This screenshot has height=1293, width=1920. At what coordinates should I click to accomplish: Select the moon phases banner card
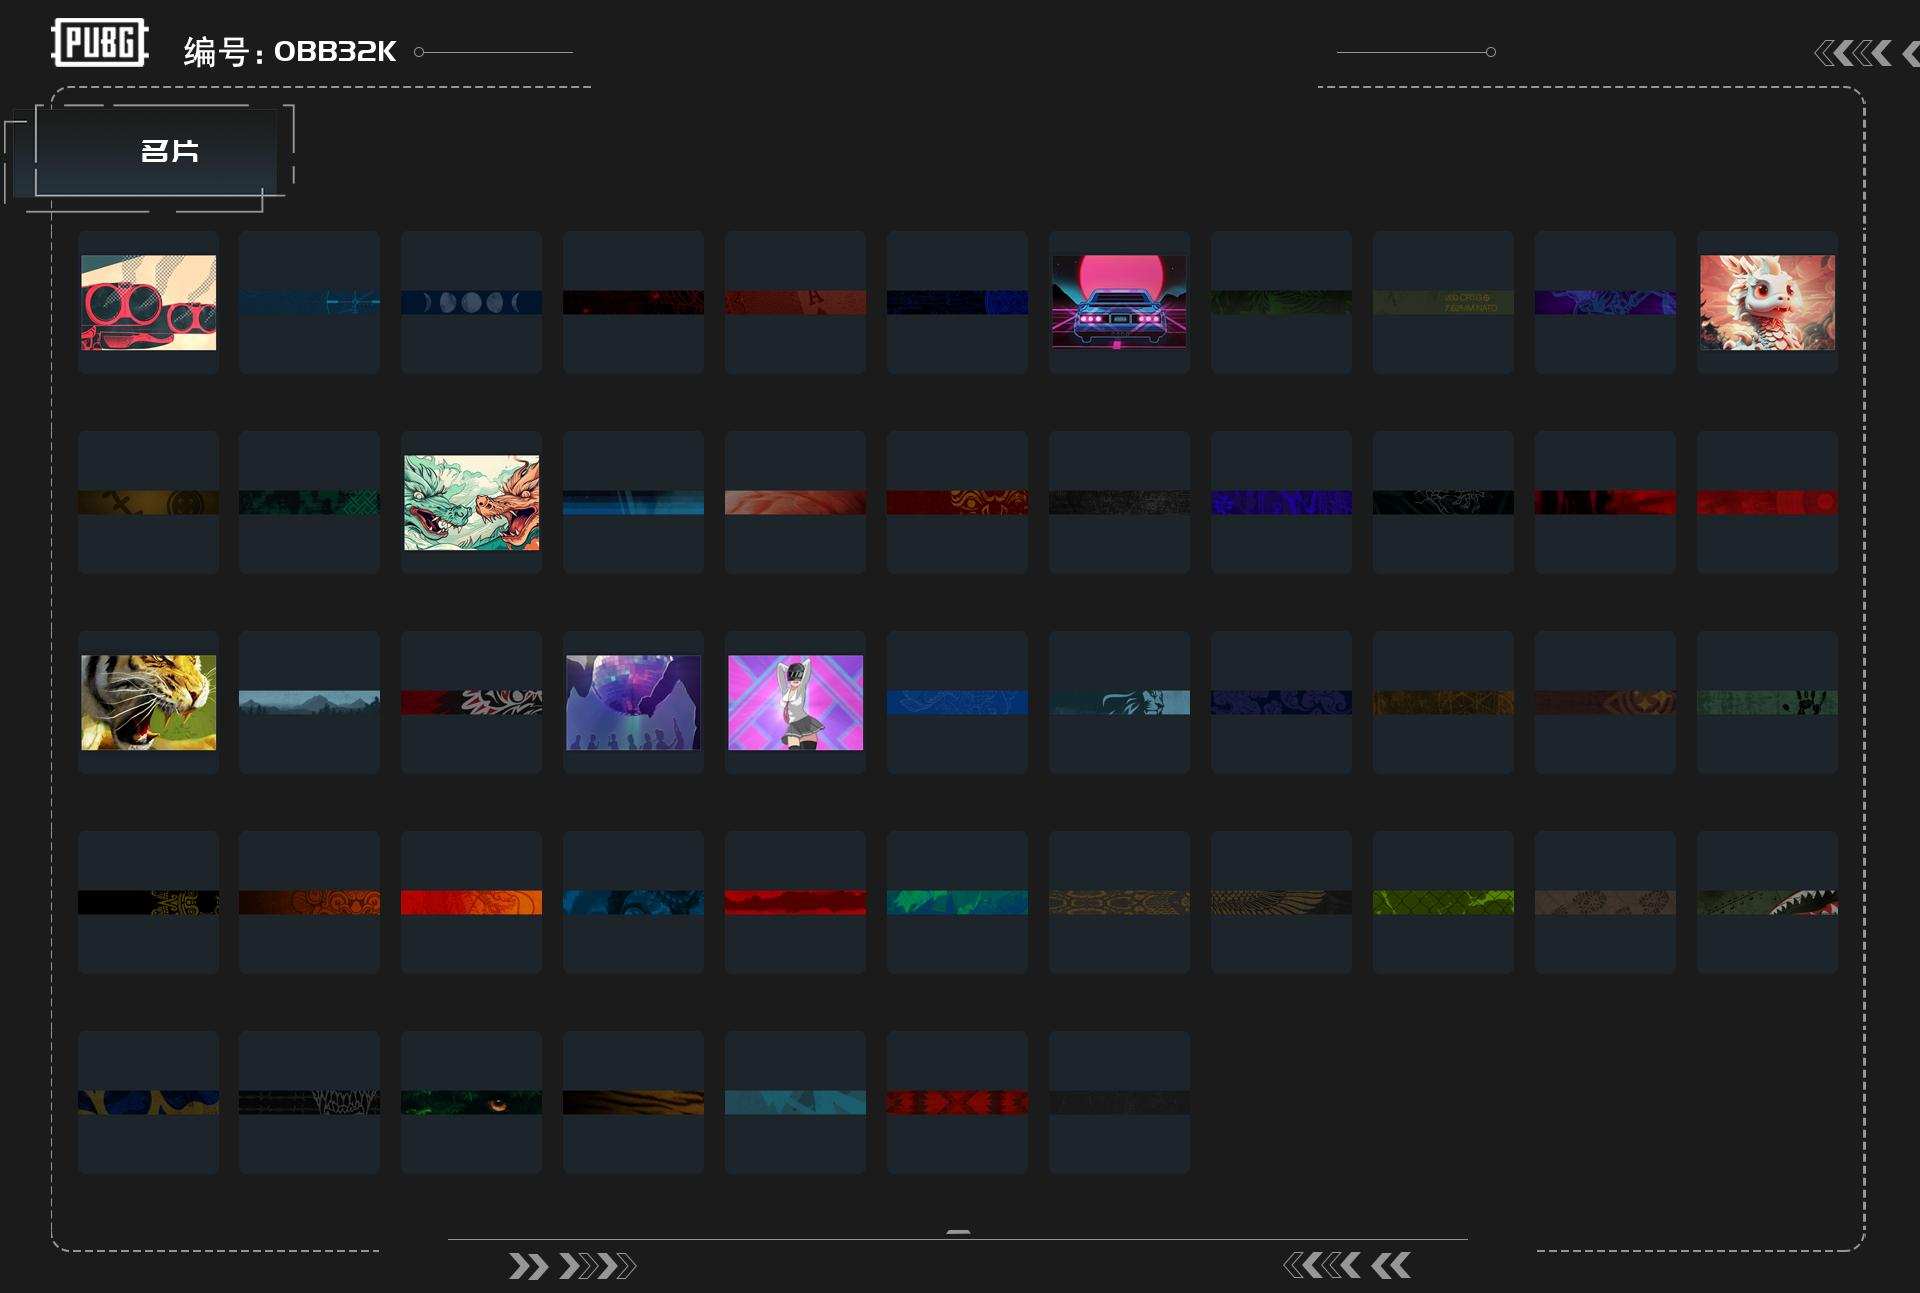coord(471,302)
